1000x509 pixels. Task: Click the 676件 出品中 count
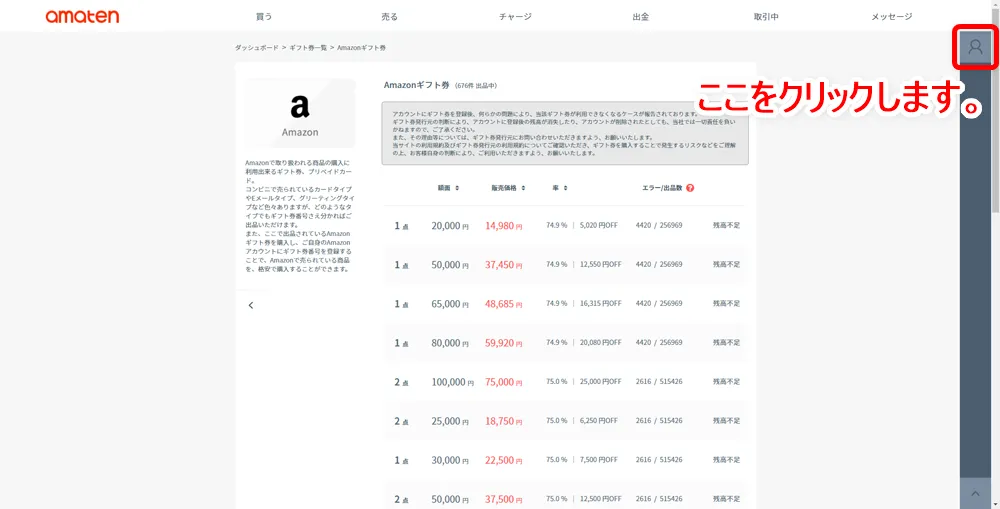(476, 85)
